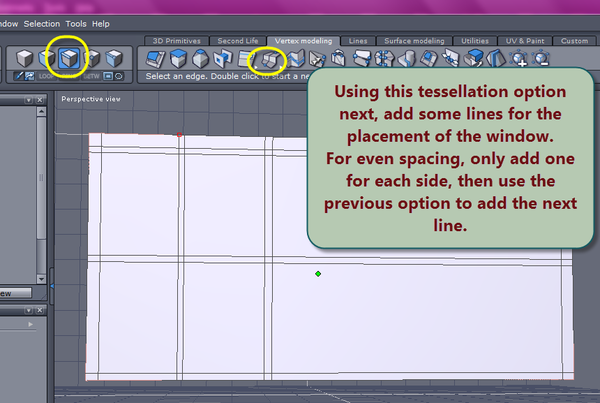Pick the blue inset face tool
600x403 pixels.
pos(429,59)
